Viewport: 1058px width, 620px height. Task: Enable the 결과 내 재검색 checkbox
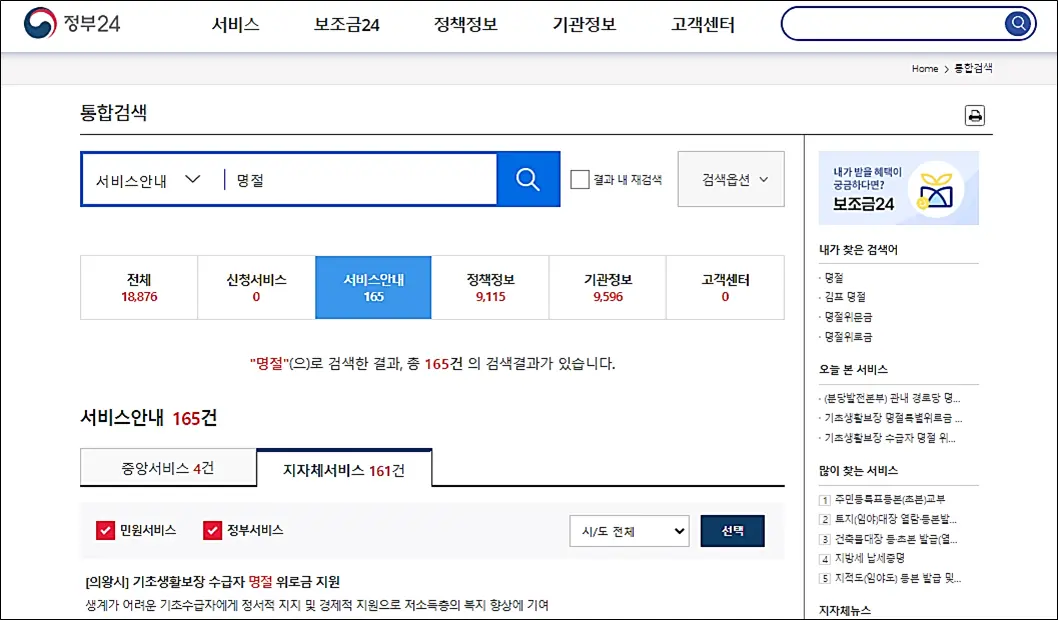[x=579, y=179]
